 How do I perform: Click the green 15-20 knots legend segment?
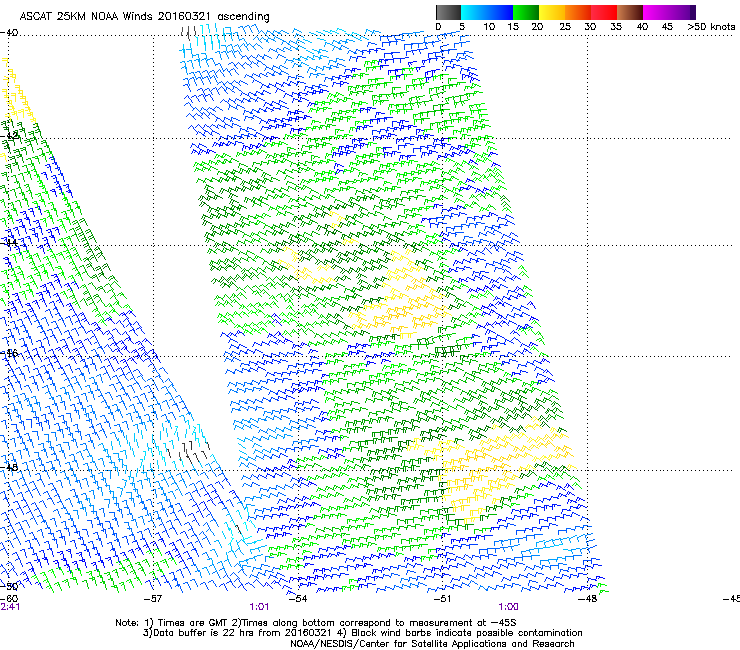[526, 12]
